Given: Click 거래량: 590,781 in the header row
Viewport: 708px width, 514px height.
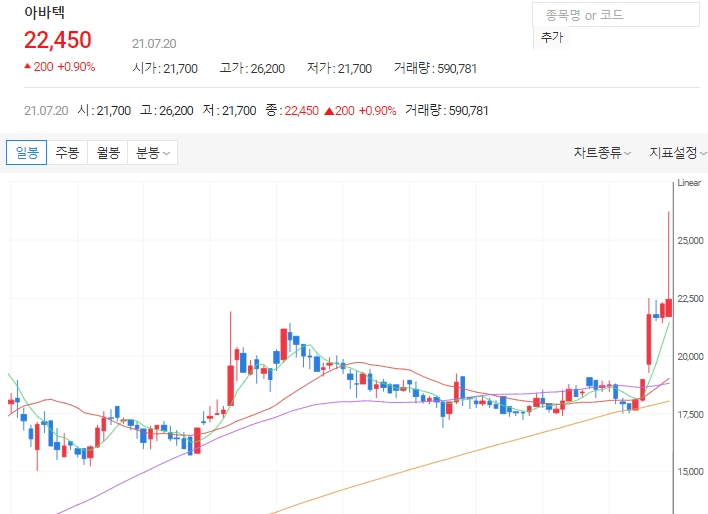Looking at the screenshot, I should 435,68.
